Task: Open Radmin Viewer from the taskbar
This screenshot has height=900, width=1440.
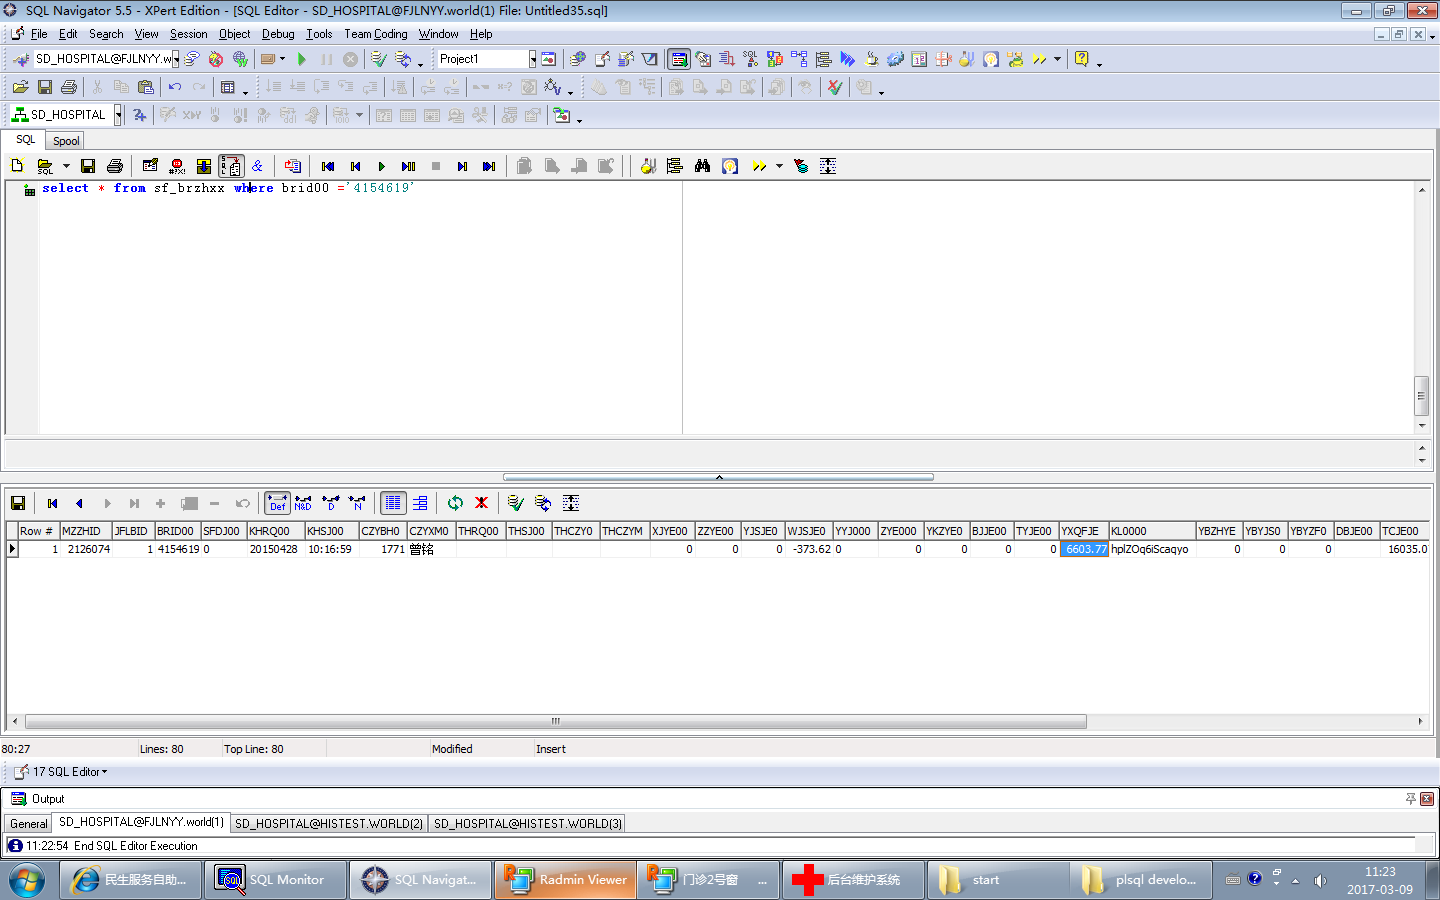Action: click(x=566, y=880)
